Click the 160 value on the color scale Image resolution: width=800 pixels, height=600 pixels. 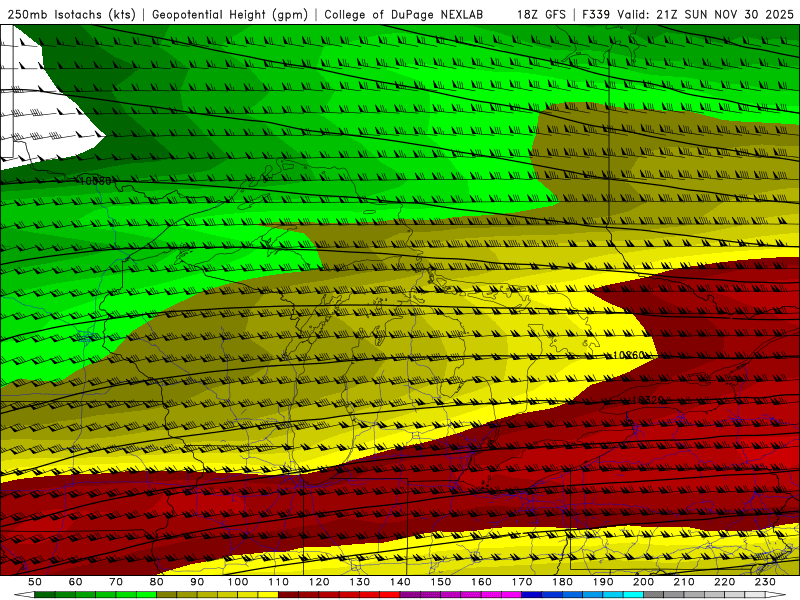pyautogui.click(x=481, y=582)
